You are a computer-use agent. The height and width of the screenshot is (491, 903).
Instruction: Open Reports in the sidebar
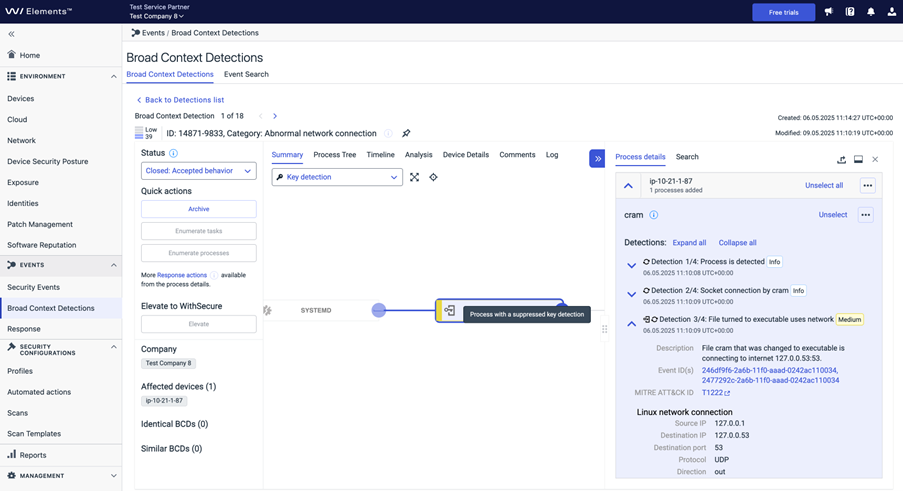[32, 455]
